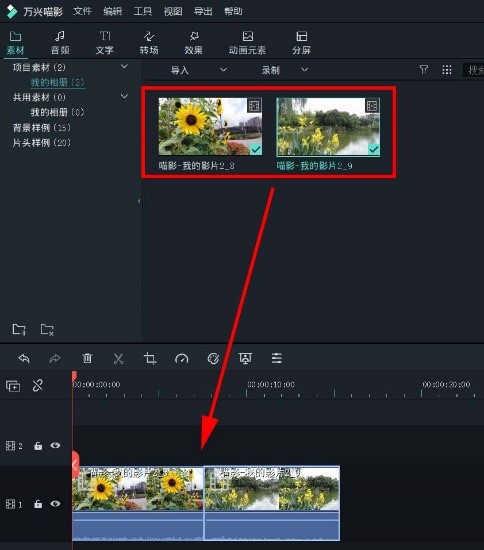Click the 喵影-我的影片2_9 file name
Screen dimensions: 484x550
(315, 166)
